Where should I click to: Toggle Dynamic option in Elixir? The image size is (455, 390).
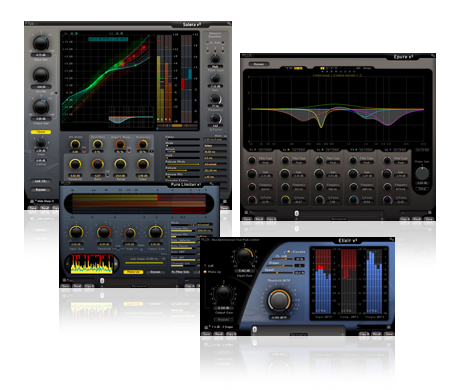289,252
